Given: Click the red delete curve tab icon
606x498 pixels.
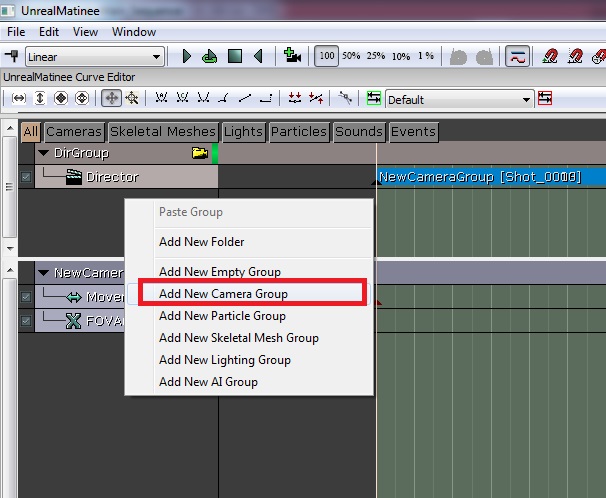Looking at the screenshot, I should pyautogui.click(x=545, y=98).
